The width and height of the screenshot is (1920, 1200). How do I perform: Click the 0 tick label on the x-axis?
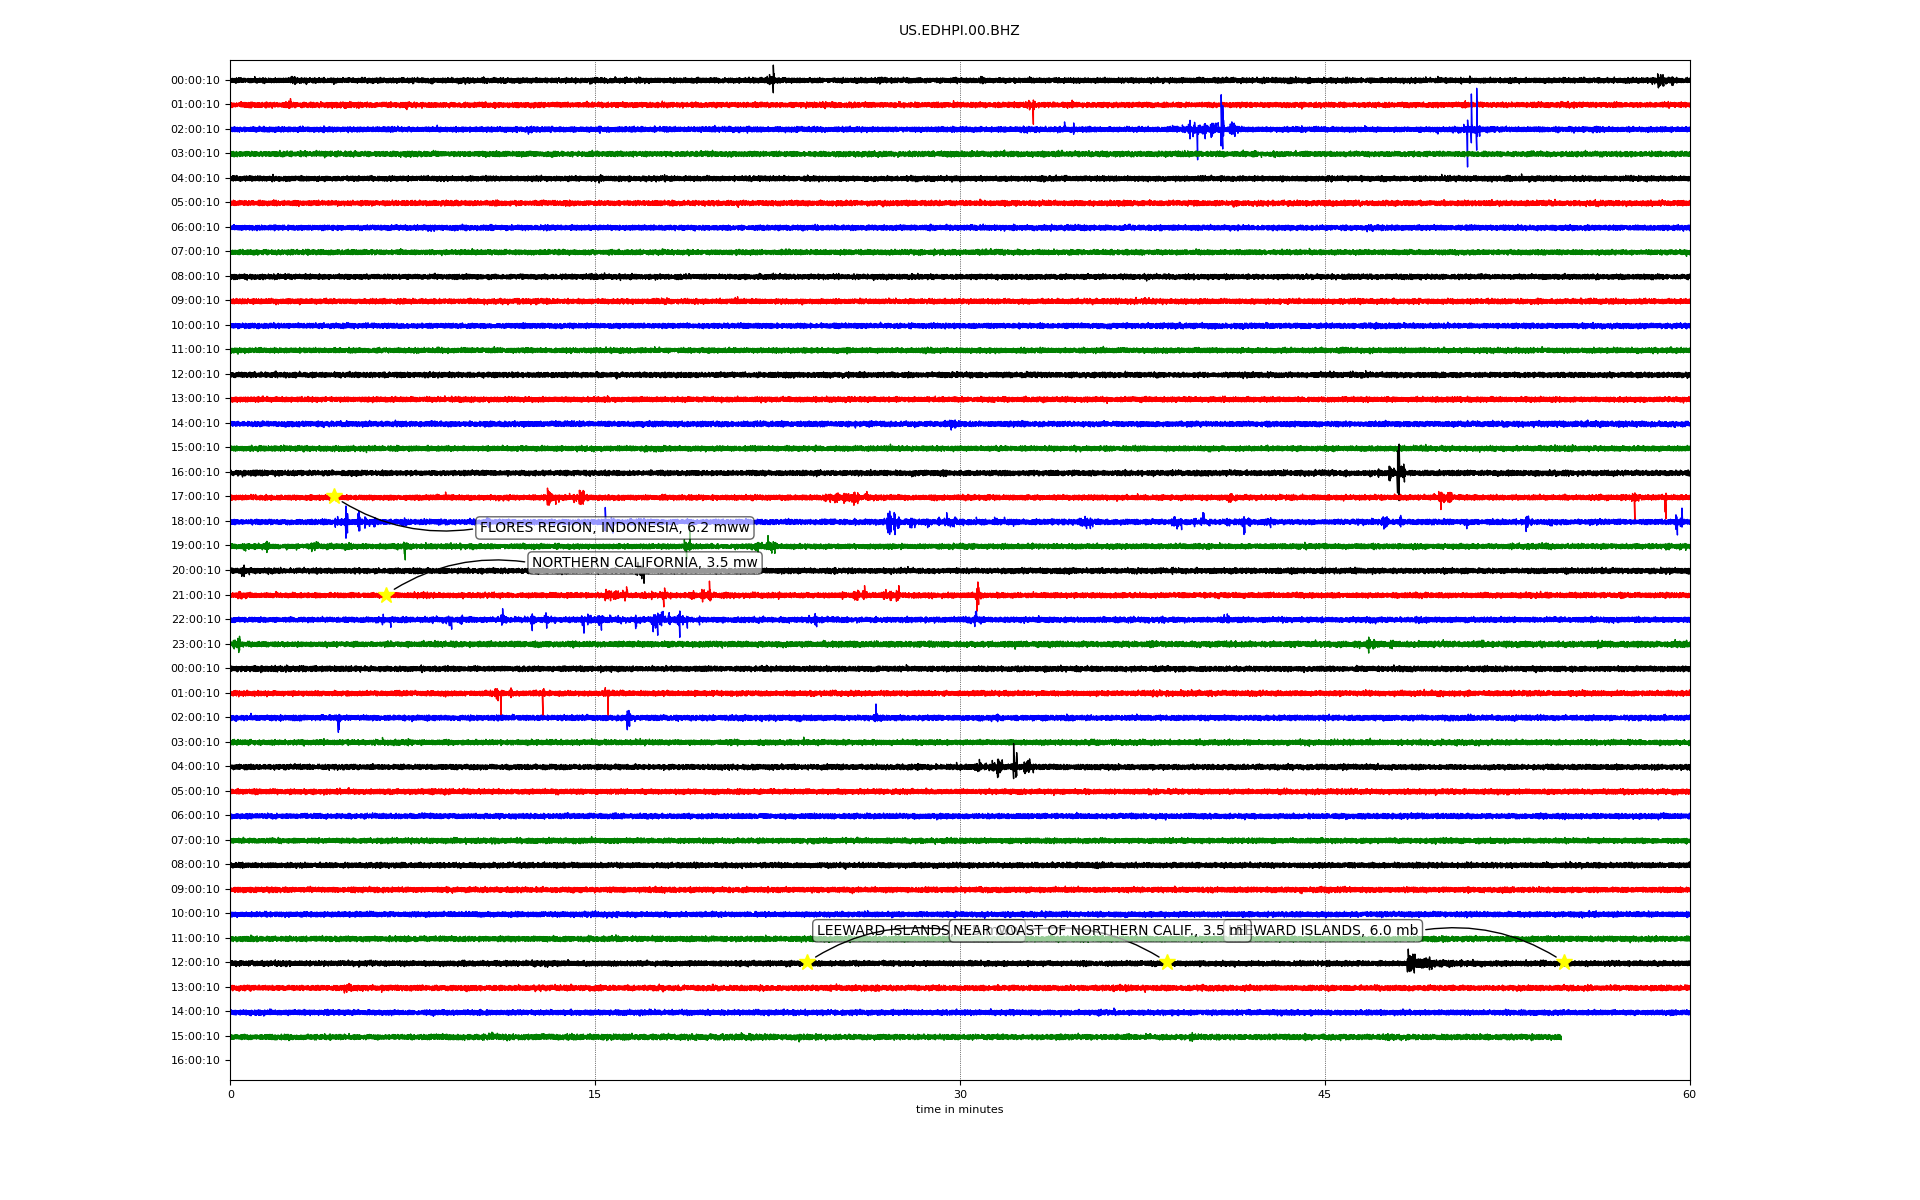point(231,1094)
